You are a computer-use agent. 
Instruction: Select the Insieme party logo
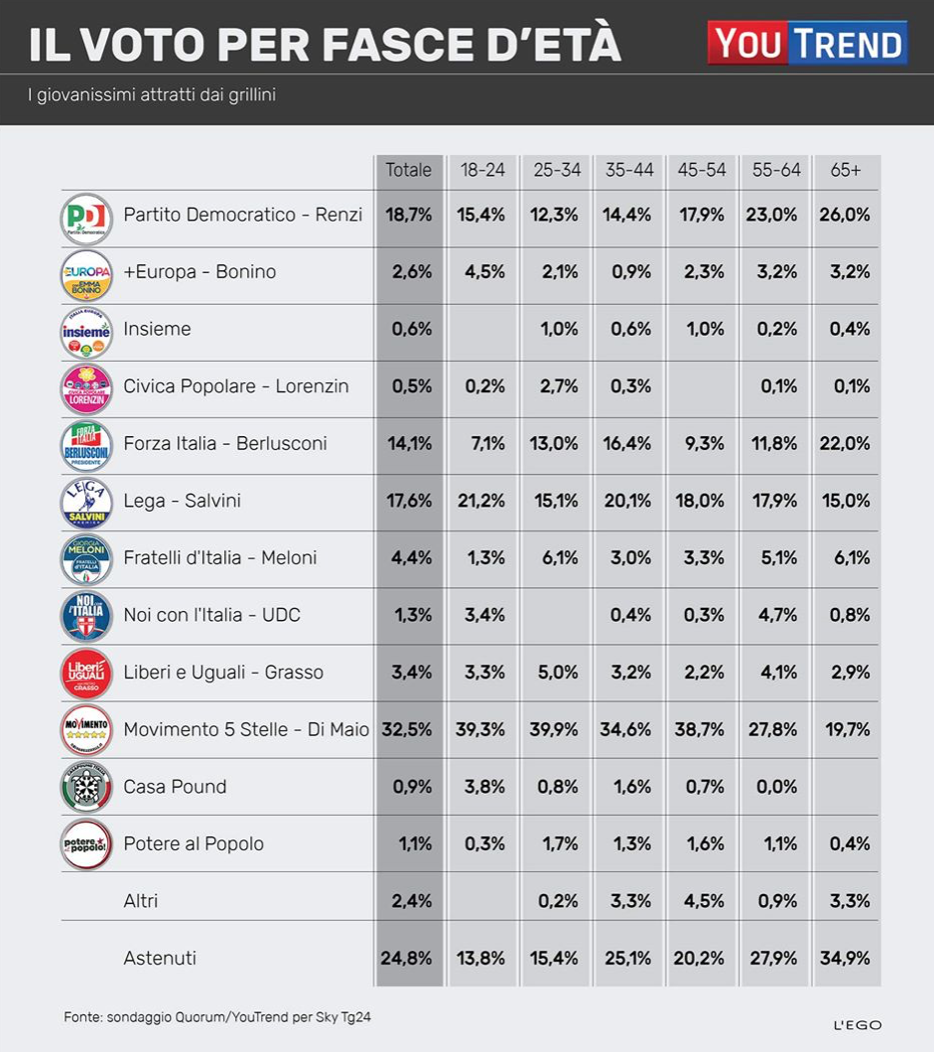87,330
